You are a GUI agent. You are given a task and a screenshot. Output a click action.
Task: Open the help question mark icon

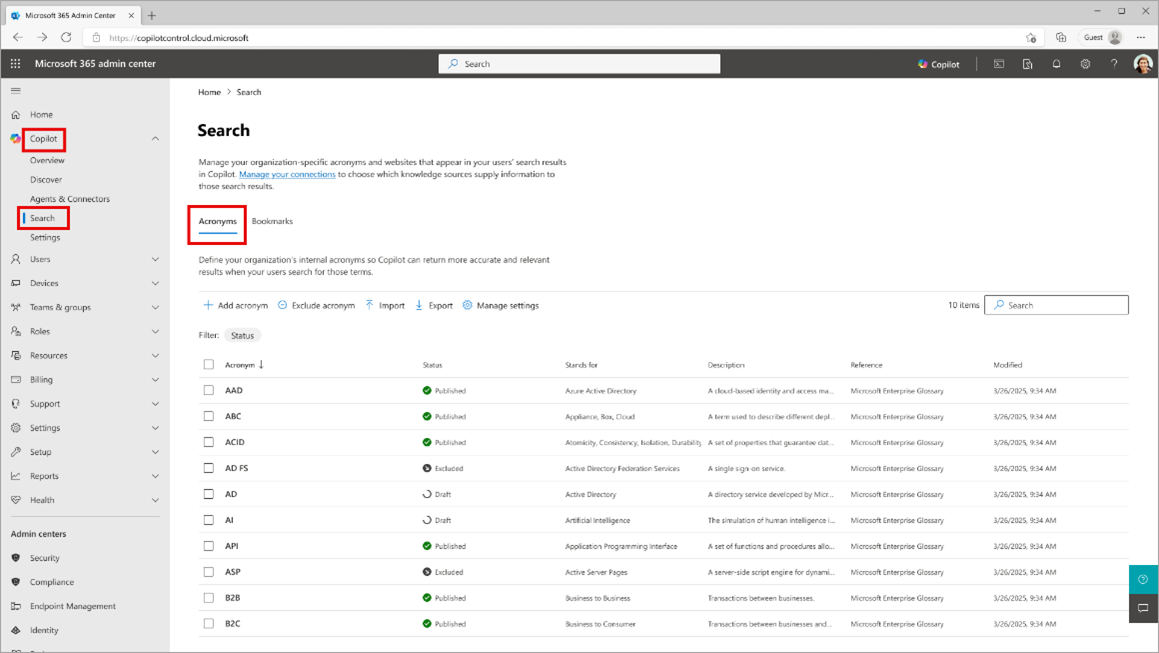(1114, 64)
